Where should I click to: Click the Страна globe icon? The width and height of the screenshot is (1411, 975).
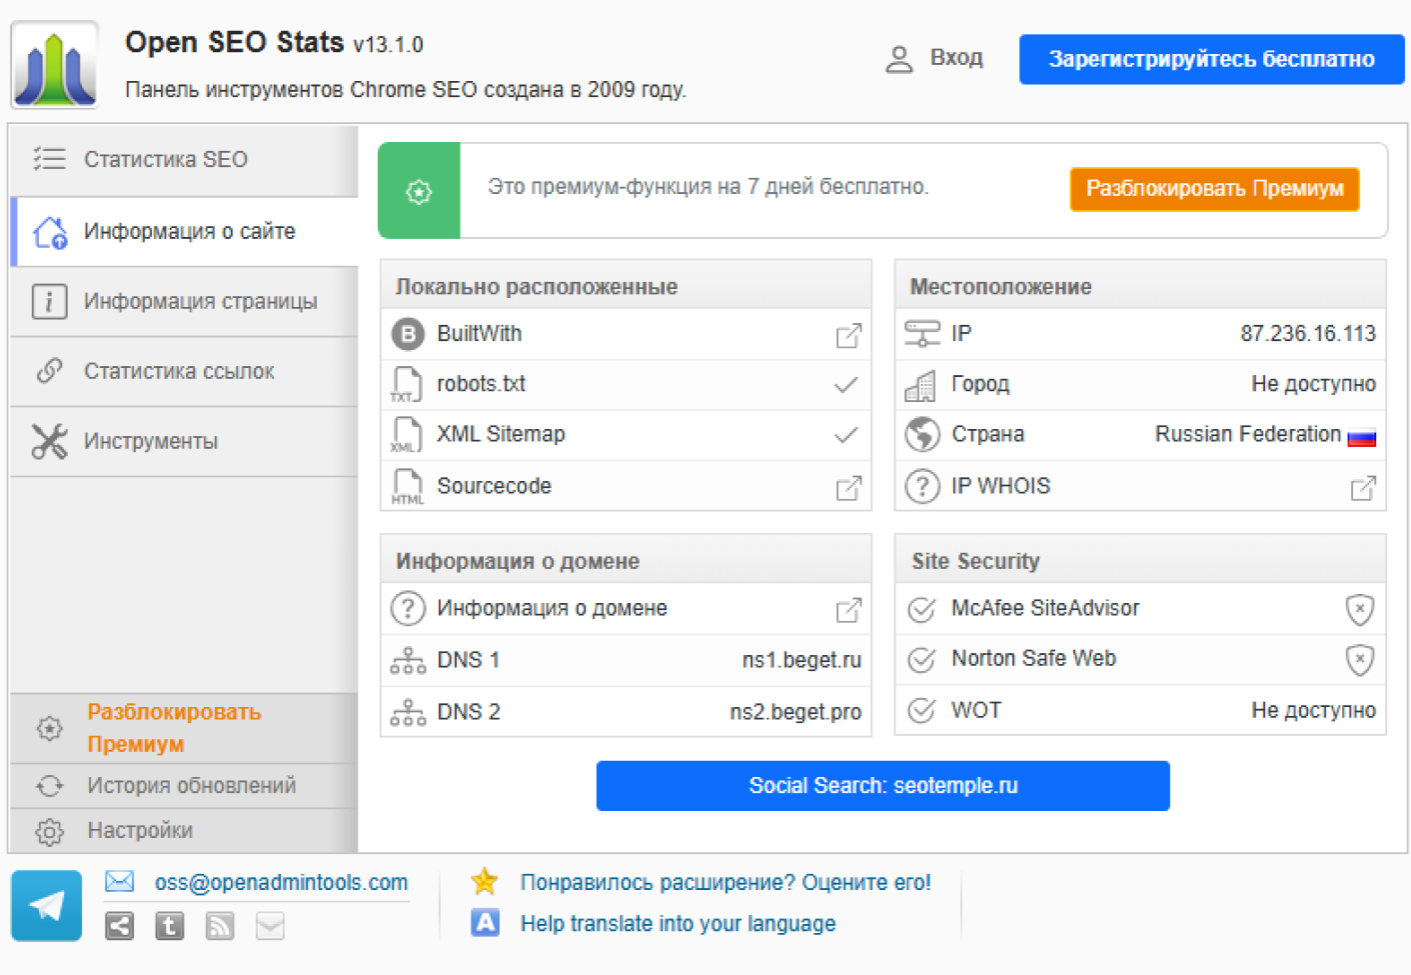click(922, 435)
